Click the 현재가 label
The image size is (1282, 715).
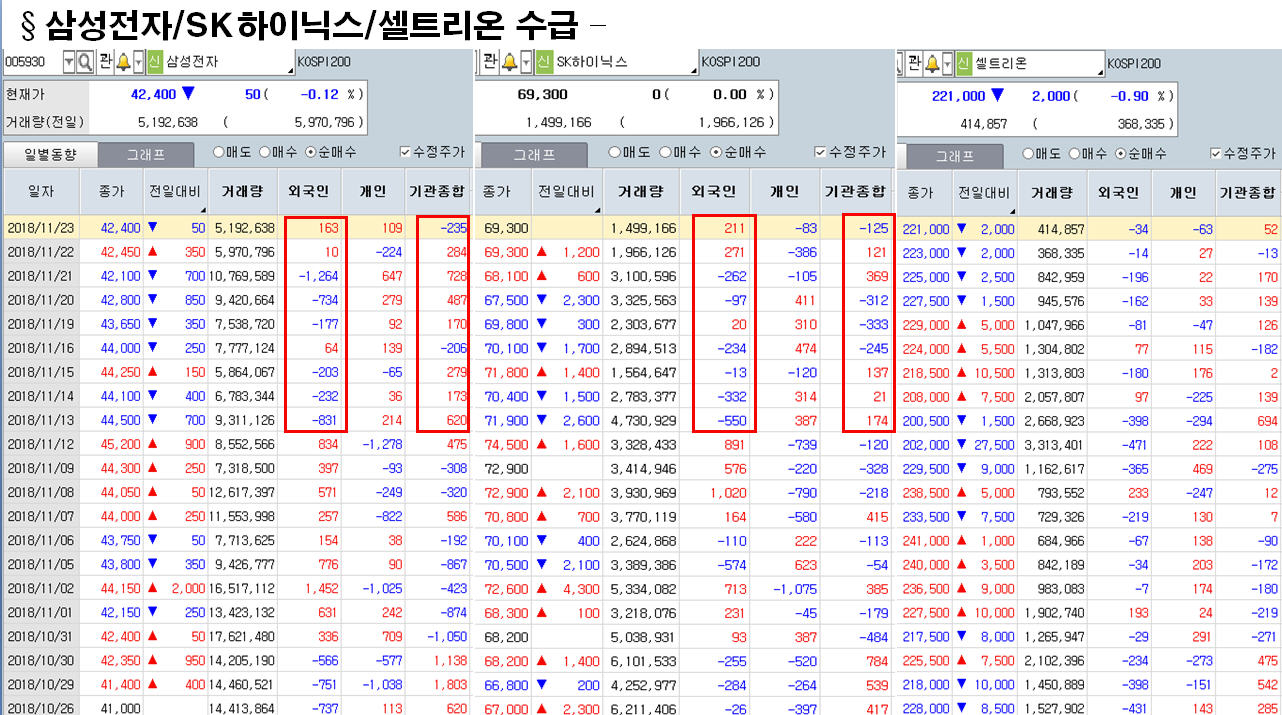tap(26, 94)
